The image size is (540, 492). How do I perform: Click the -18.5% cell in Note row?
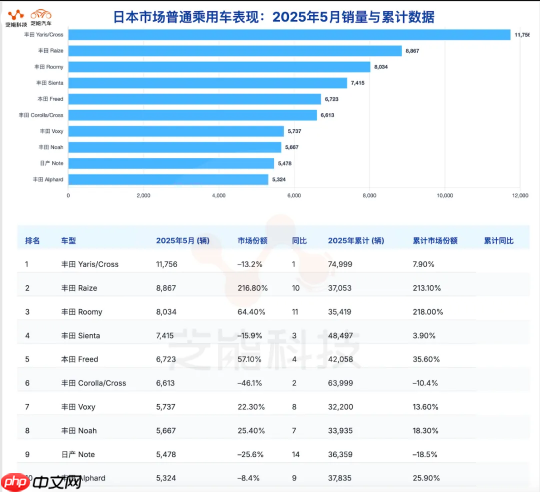click(425, 454)
